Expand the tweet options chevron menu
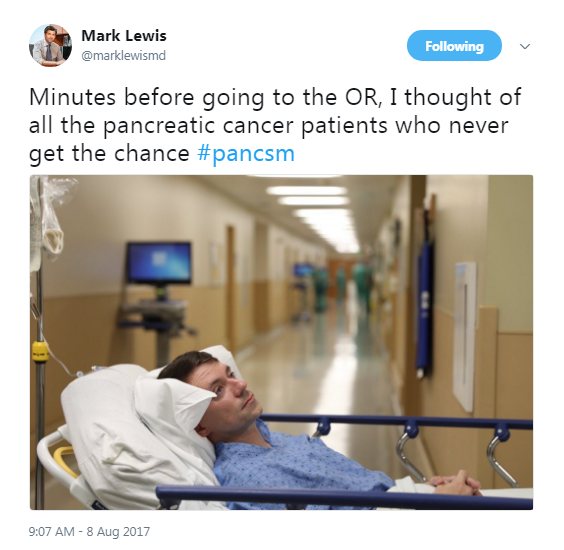The image size is (564, 550). pyautogui.click(x=525, y=46)
